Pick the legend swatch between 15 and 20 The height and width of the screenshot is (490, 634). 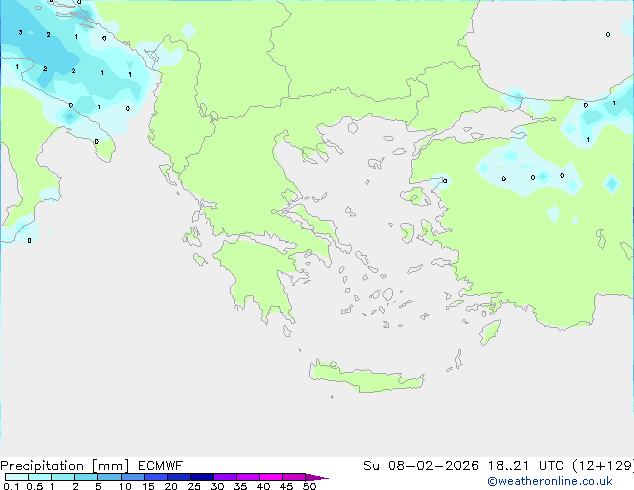tap(155, 477)
